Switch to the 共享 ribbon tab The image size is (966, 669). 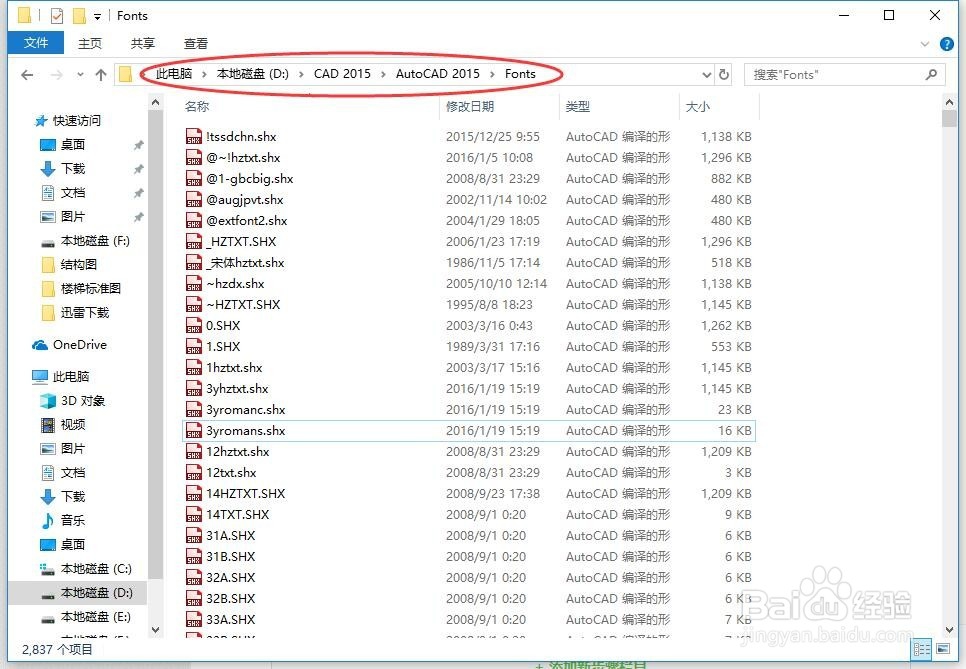point(143,43)
